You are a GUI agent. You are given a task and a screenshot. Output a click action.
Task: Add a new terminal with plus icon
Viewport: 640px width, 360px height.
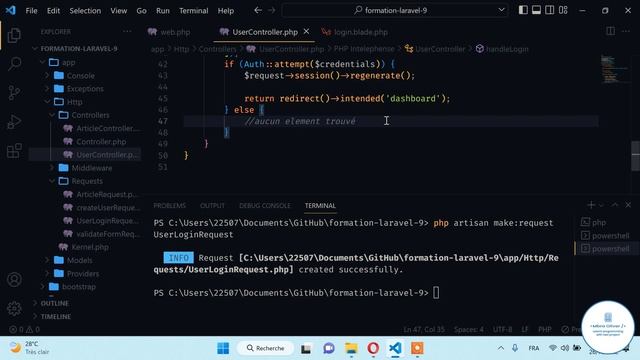591,205
